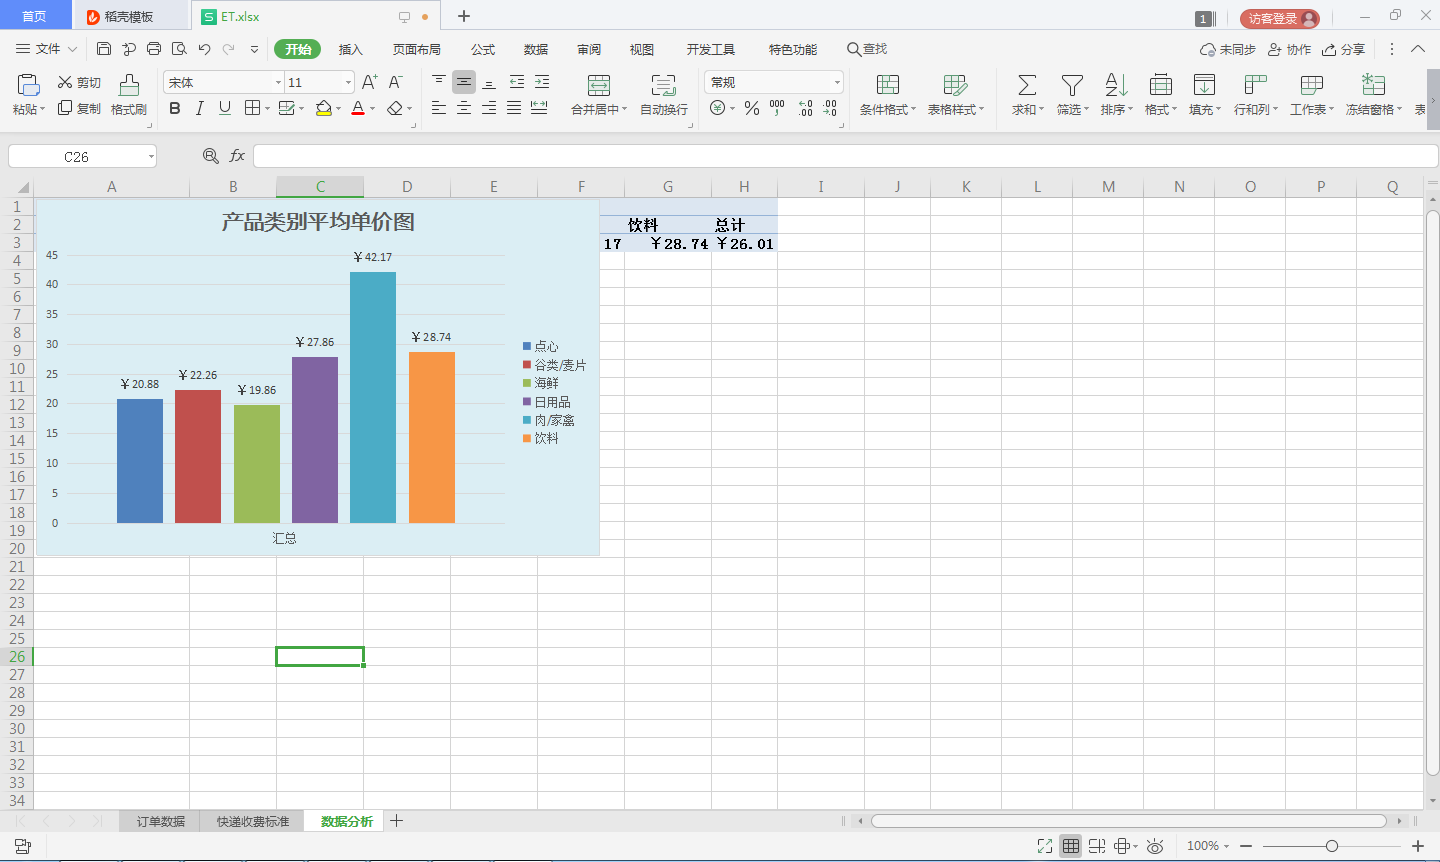This screenshot has height=862, width=1440.
Task: Click the Save icon in quick access toolbar
Action: click(x=104, y=49)
